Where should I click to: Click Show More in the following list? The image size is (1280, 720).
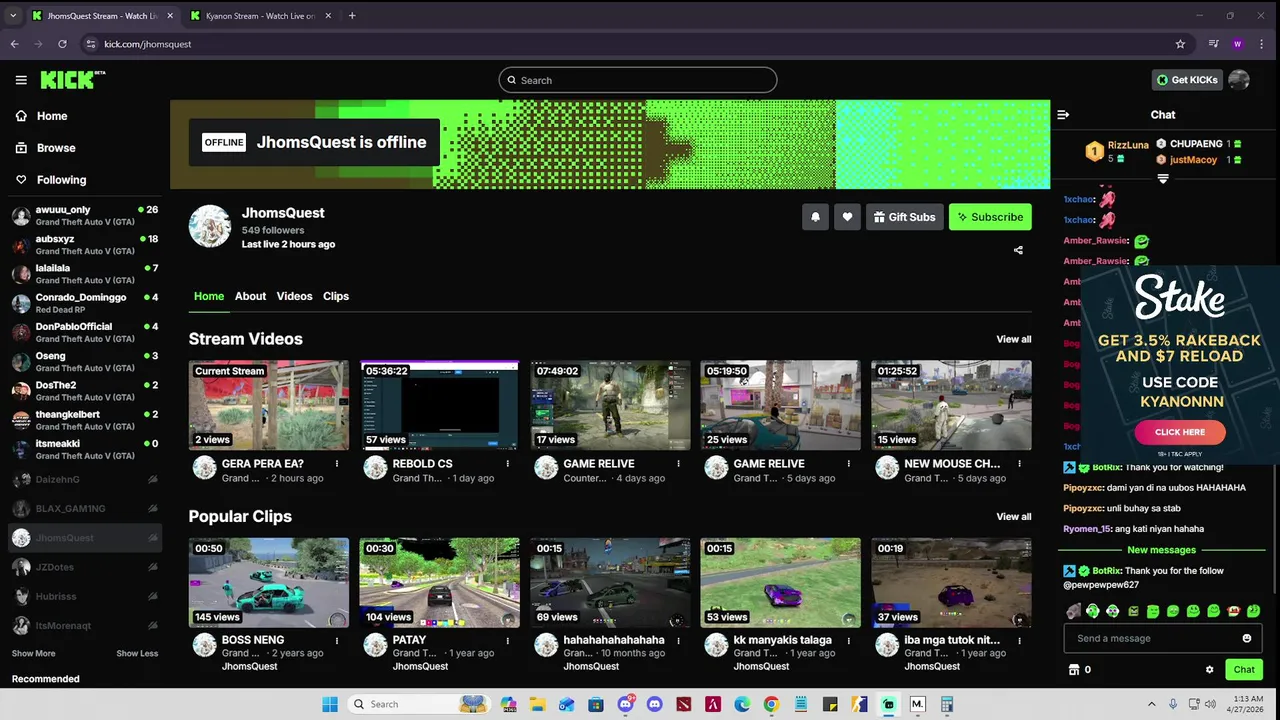tap(33, 653)
